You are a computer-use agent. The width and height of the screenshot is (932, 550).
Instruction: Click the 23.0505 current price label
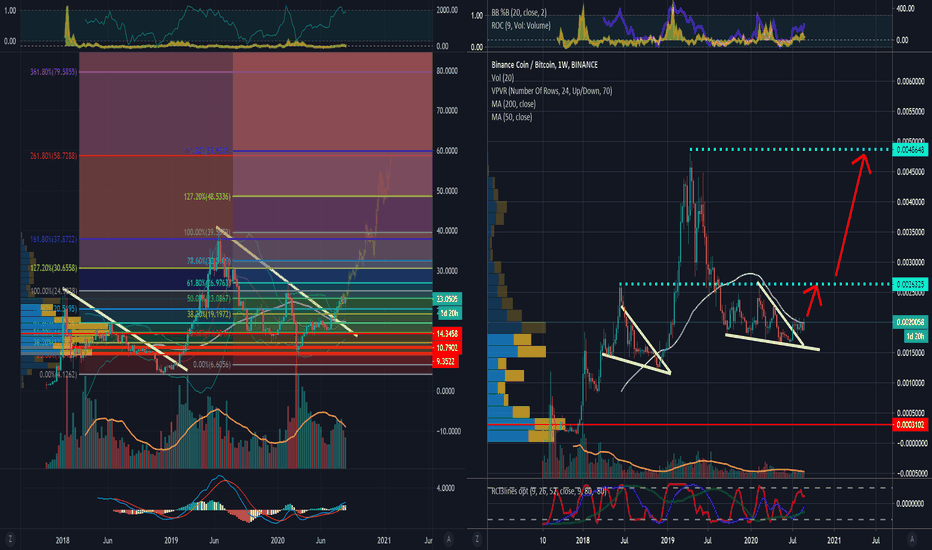pyautogui.click(x=447, y=299)
